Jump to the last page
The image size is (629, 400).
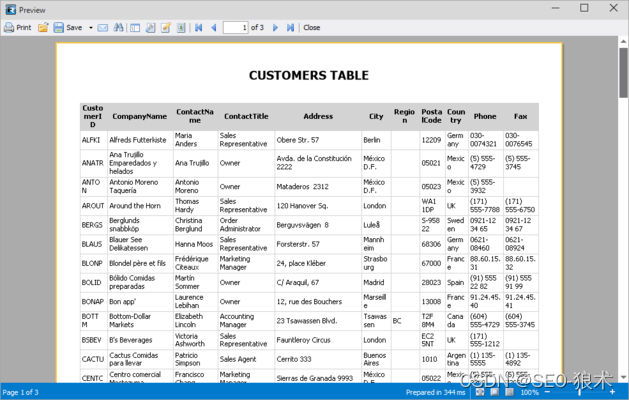click(290, 28)
